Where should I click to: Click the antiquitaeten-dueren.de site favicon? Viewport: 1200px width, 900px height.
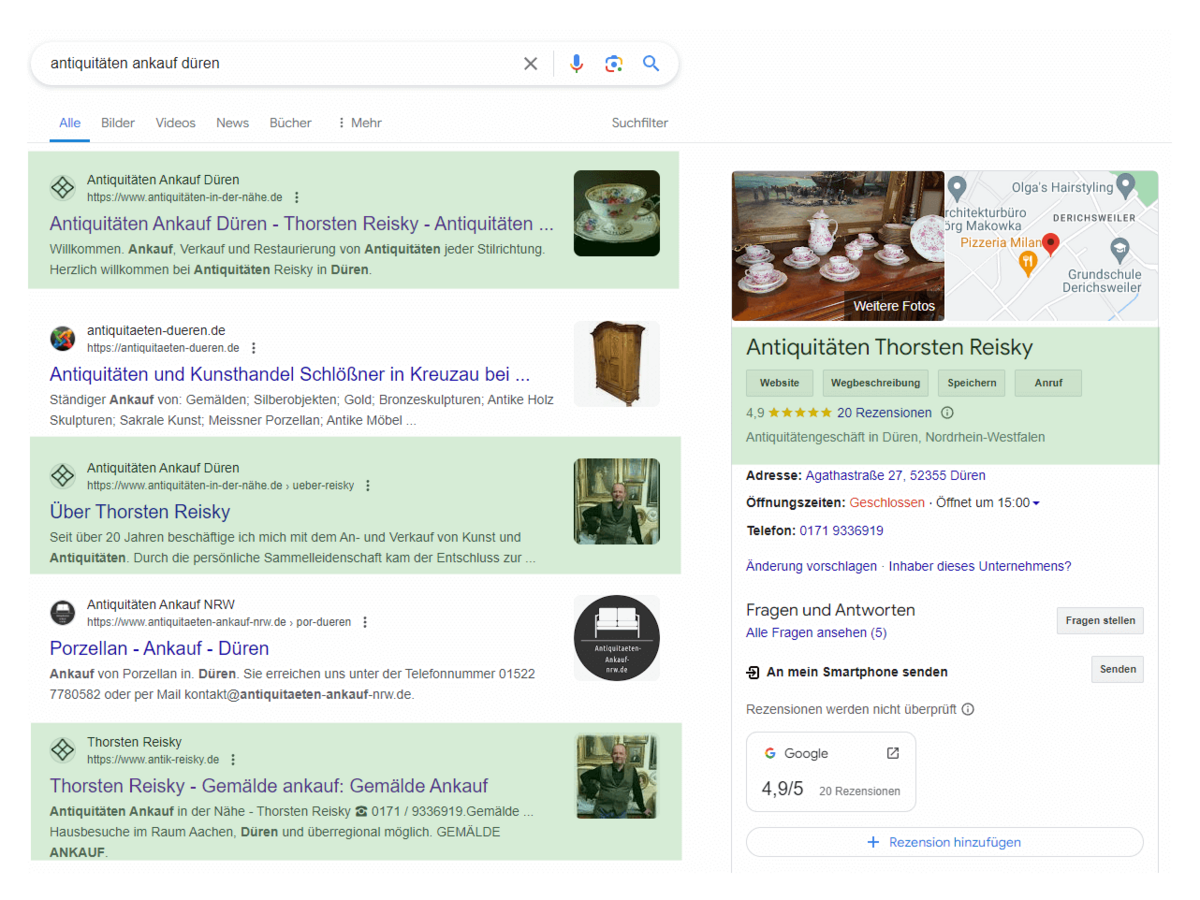pyautogui.click(x=63, y=338)
